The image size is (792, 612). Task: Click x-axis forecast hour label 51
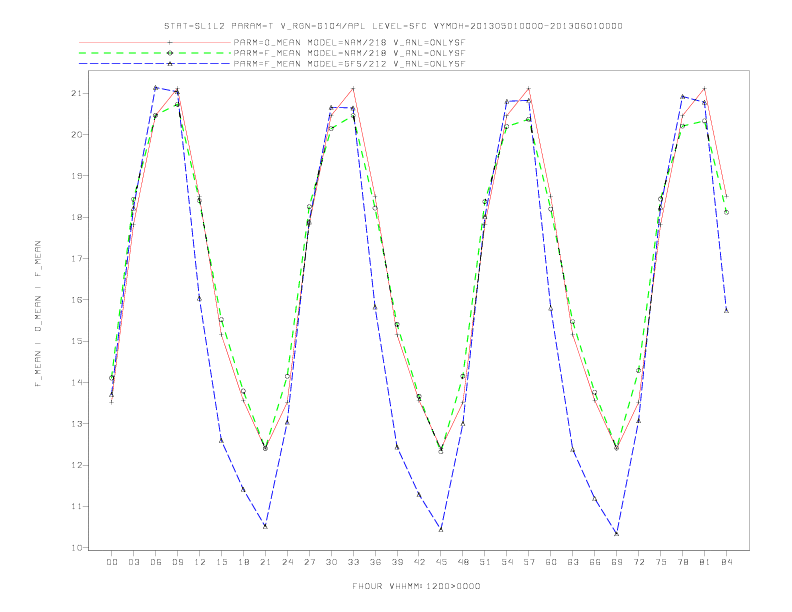click(x=485, y=562)
